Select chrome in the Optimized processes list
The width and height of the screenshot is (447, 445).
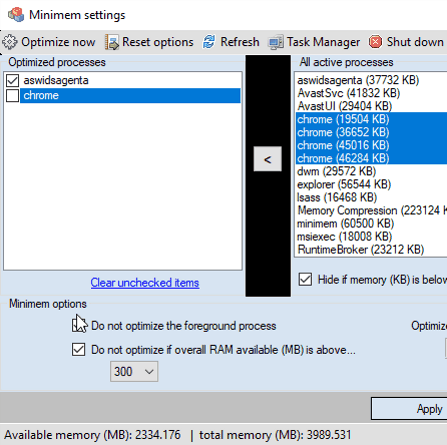point(130,96)
